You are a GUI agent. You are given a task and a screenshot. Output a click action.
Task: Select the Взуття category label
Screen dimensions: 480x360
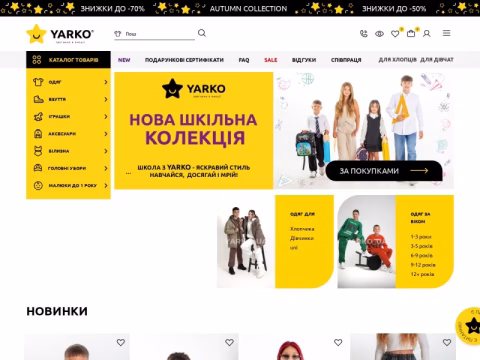(57, 99)
